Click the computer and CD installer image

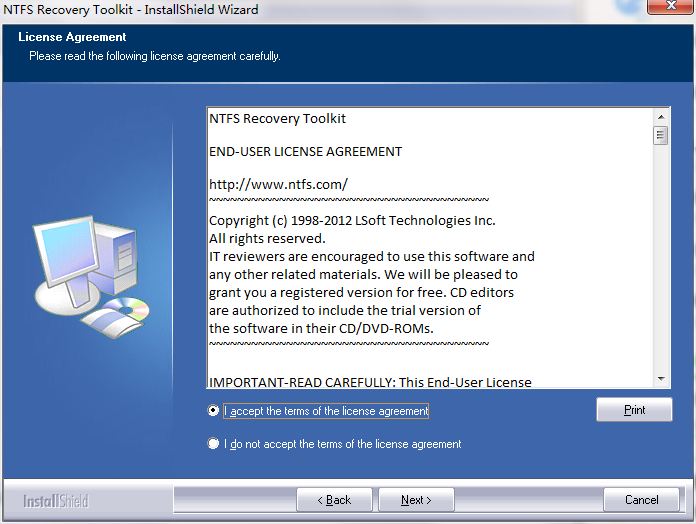91,277
